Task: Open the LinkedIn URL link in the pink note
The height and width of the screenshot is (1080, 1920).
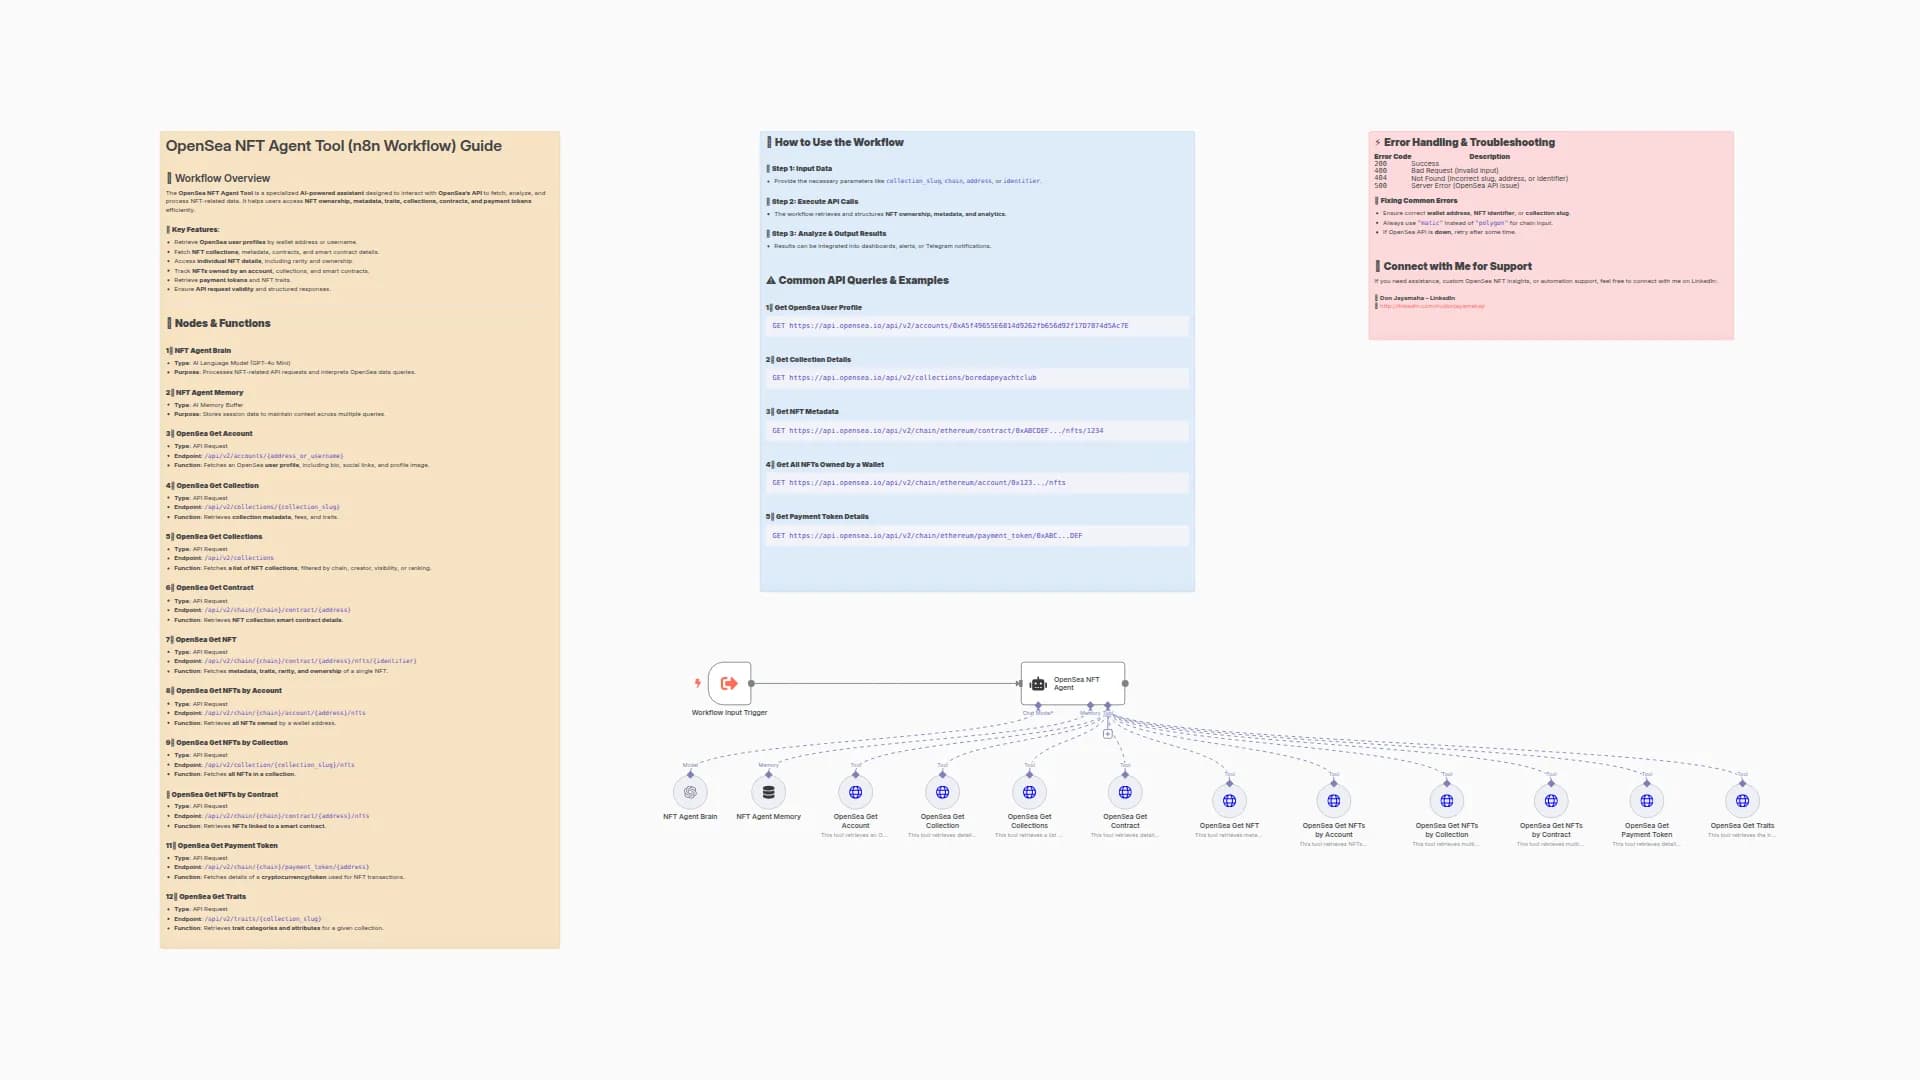Action: [1432, 306]
